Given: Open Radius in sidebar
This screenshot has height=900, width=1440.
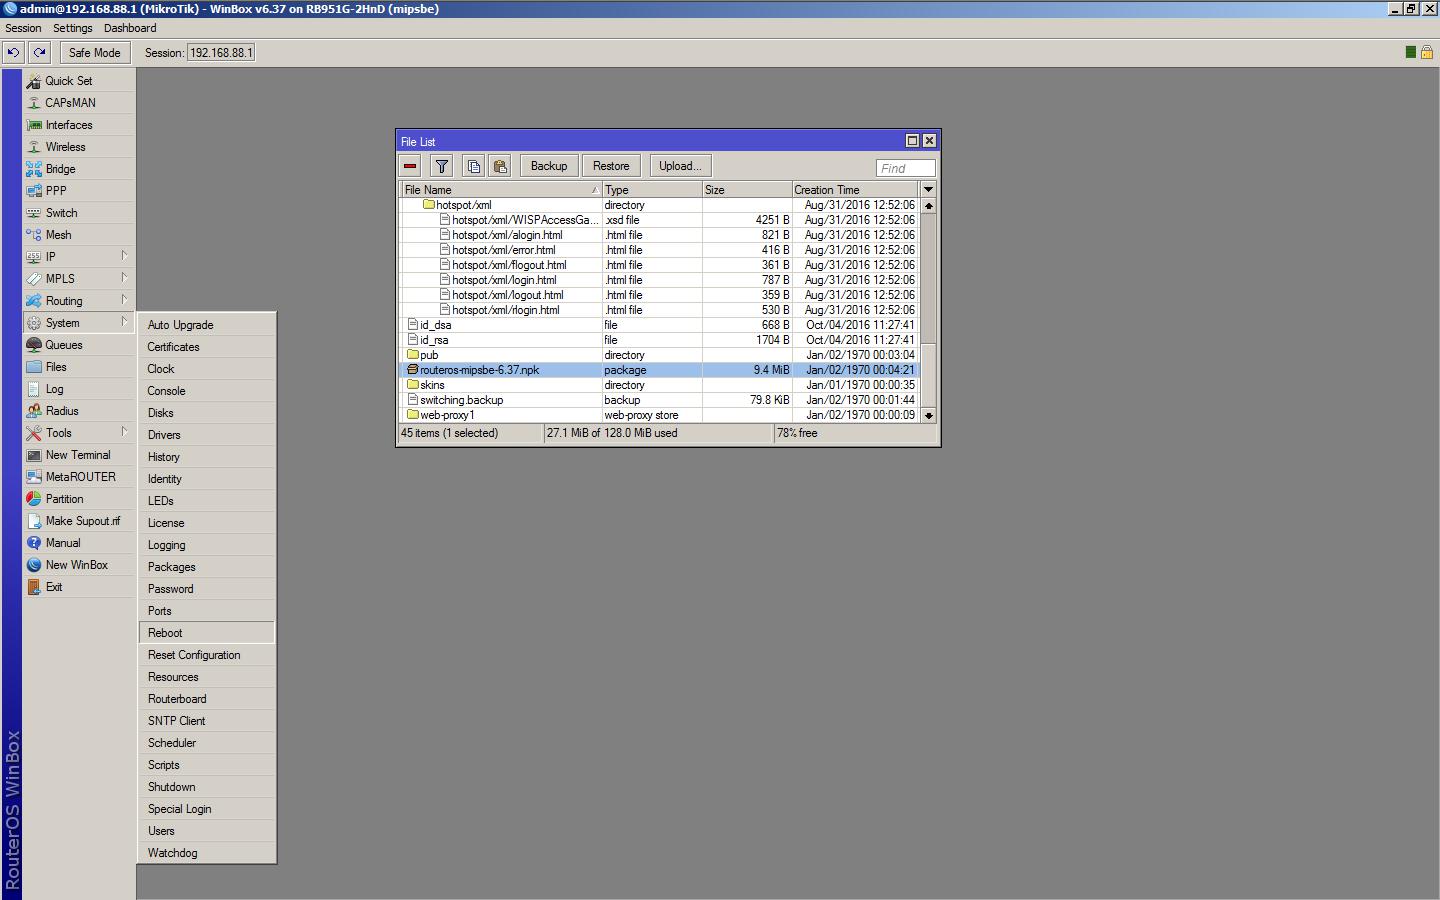Looking at the screenshot, I should pos(79,411).
